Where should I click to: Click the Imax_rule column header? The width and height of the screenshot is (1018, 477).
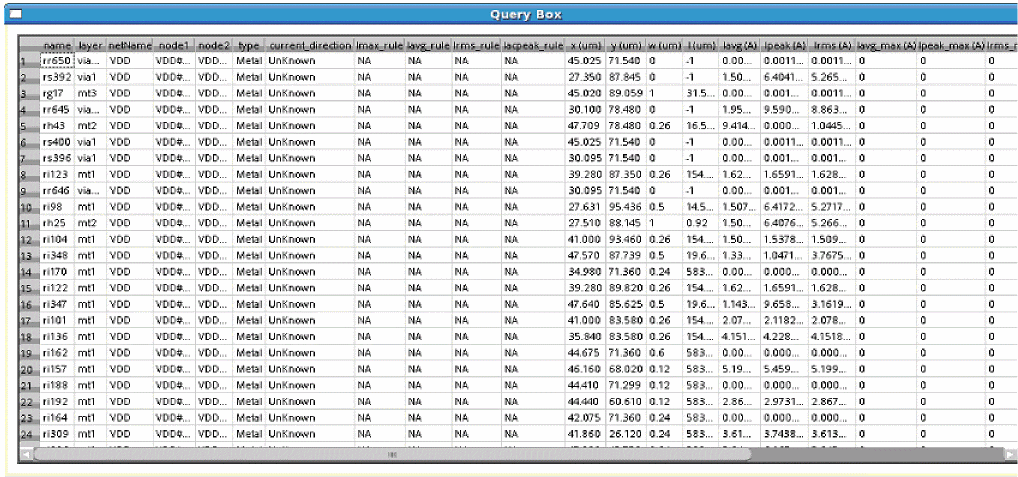[379, 46]
